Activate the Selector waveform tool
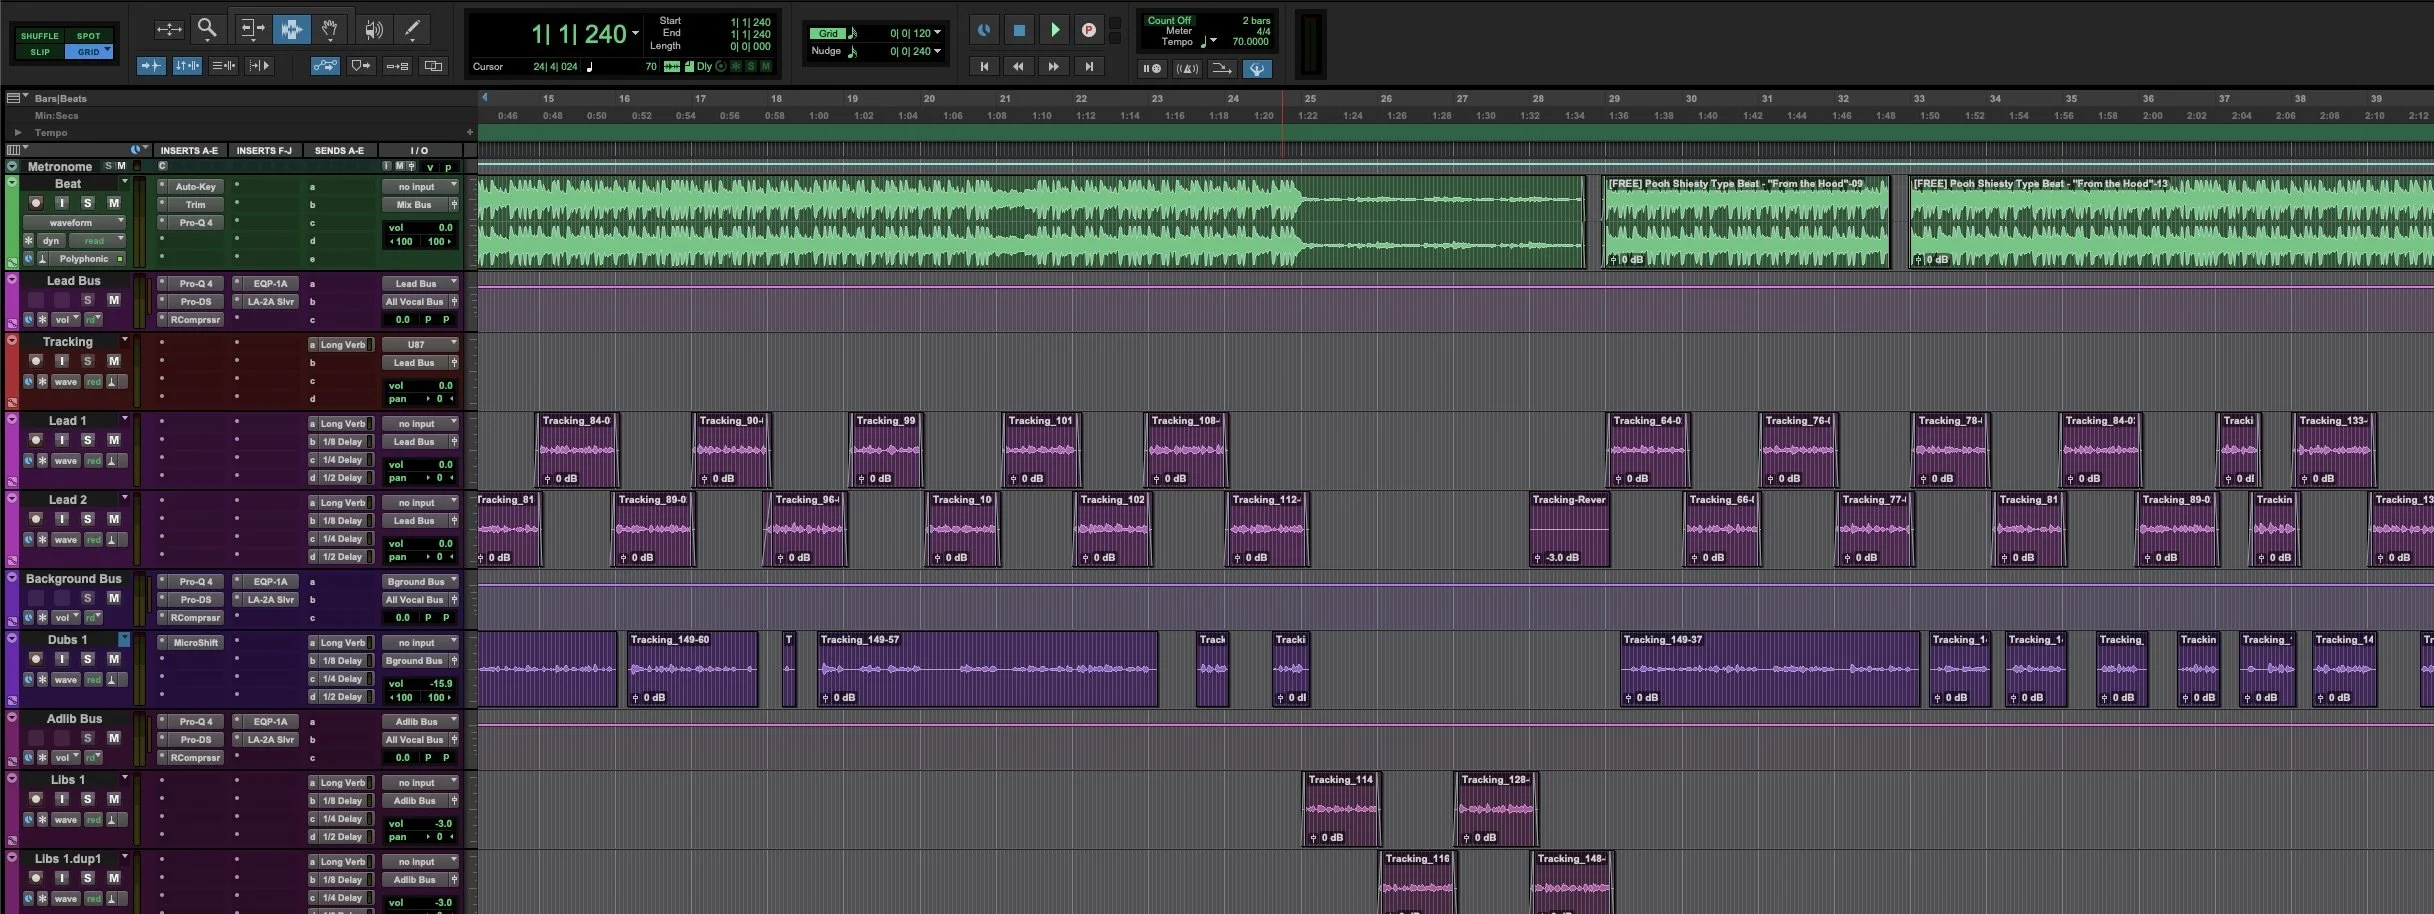Viewport: 2434px width, 914px height. (291, 29)
